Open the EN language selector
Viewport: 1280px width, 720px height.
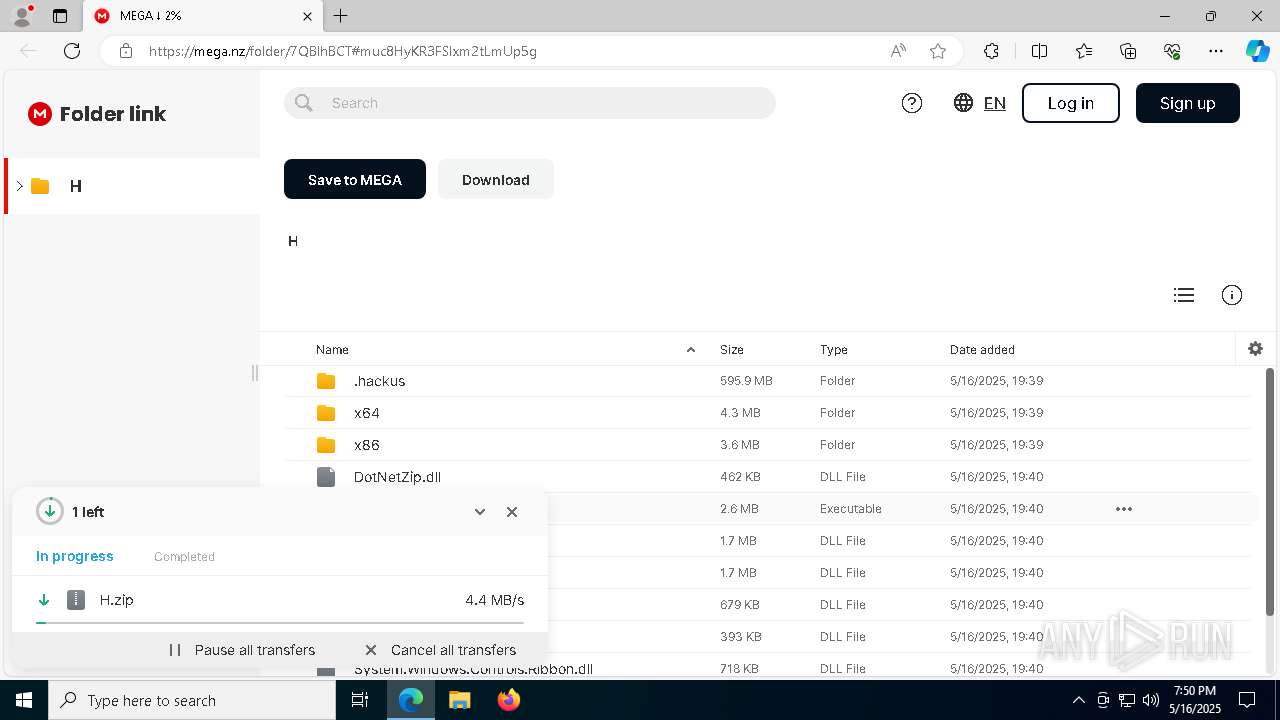[995, 103]
